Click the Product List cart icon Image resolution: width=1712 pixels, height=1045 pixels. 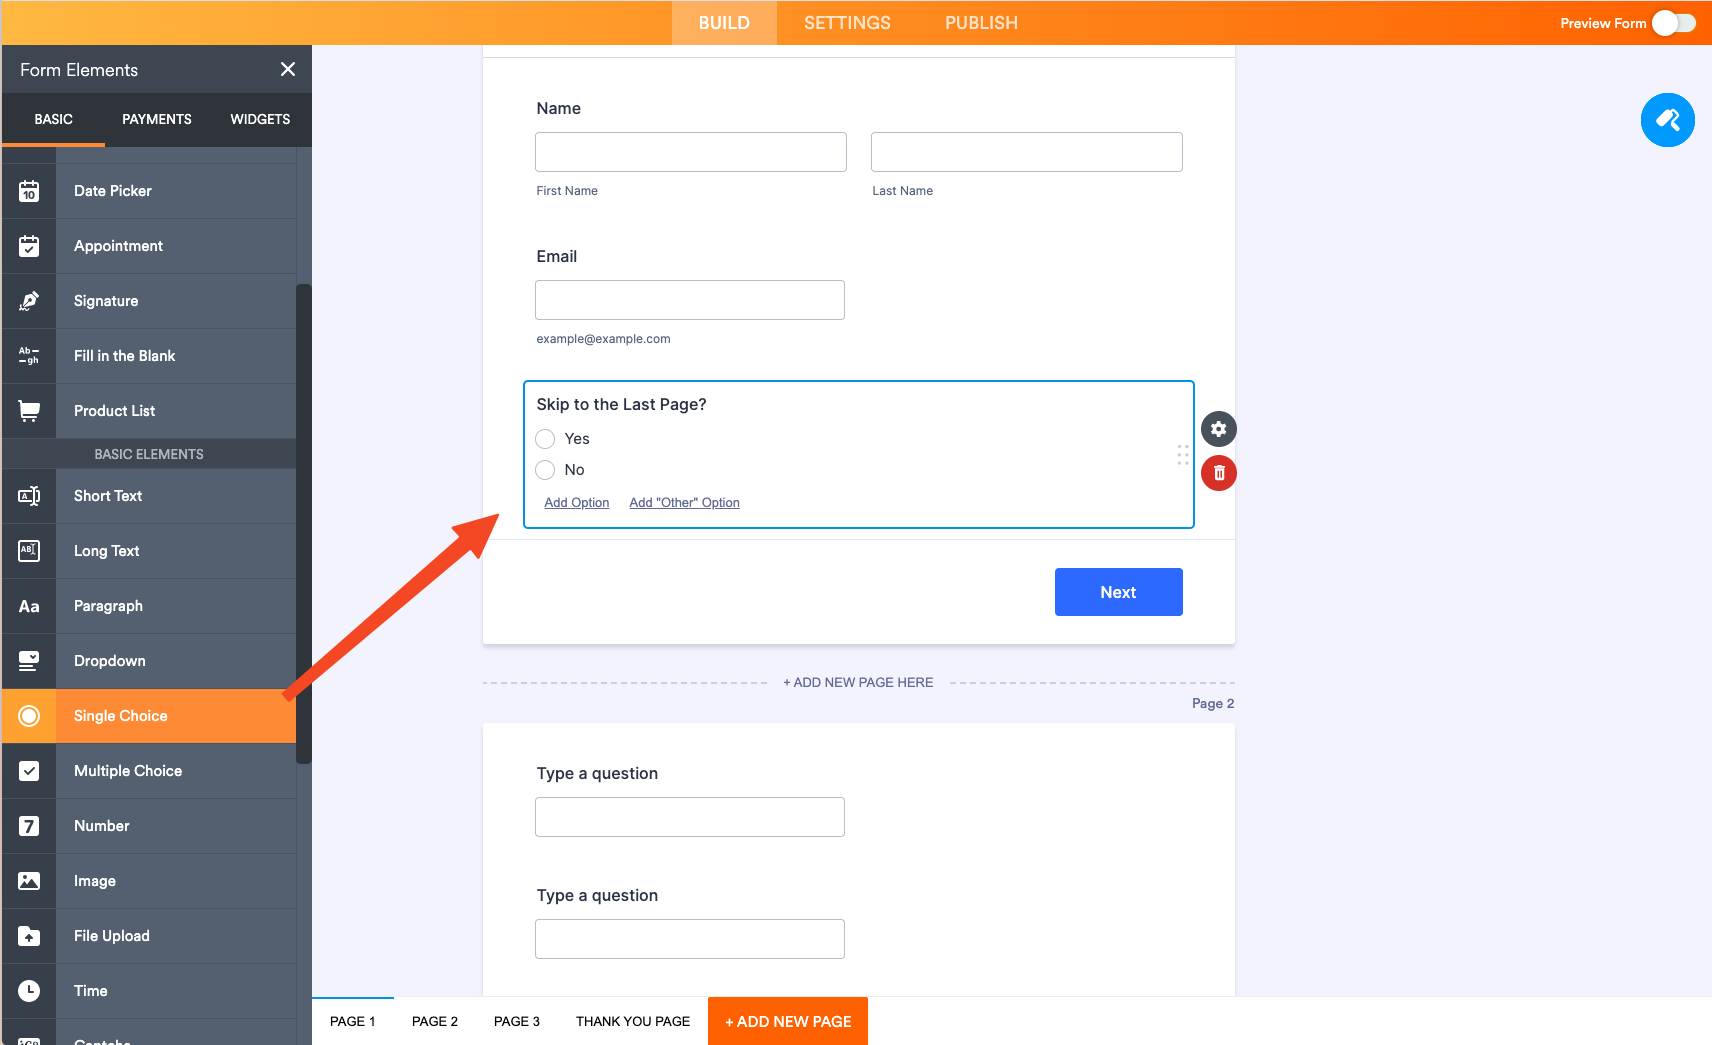29,411
